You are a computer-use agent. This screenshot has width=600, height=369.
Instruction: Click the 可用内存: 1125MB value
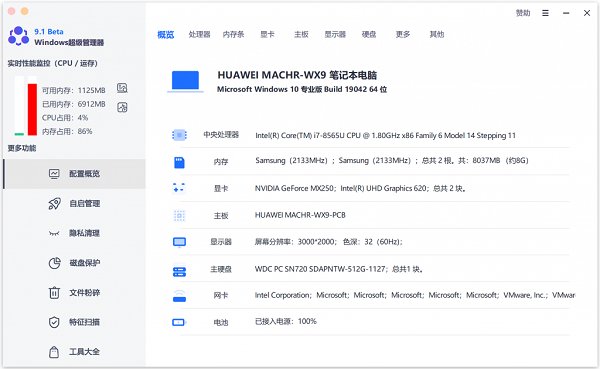[73, 90]
